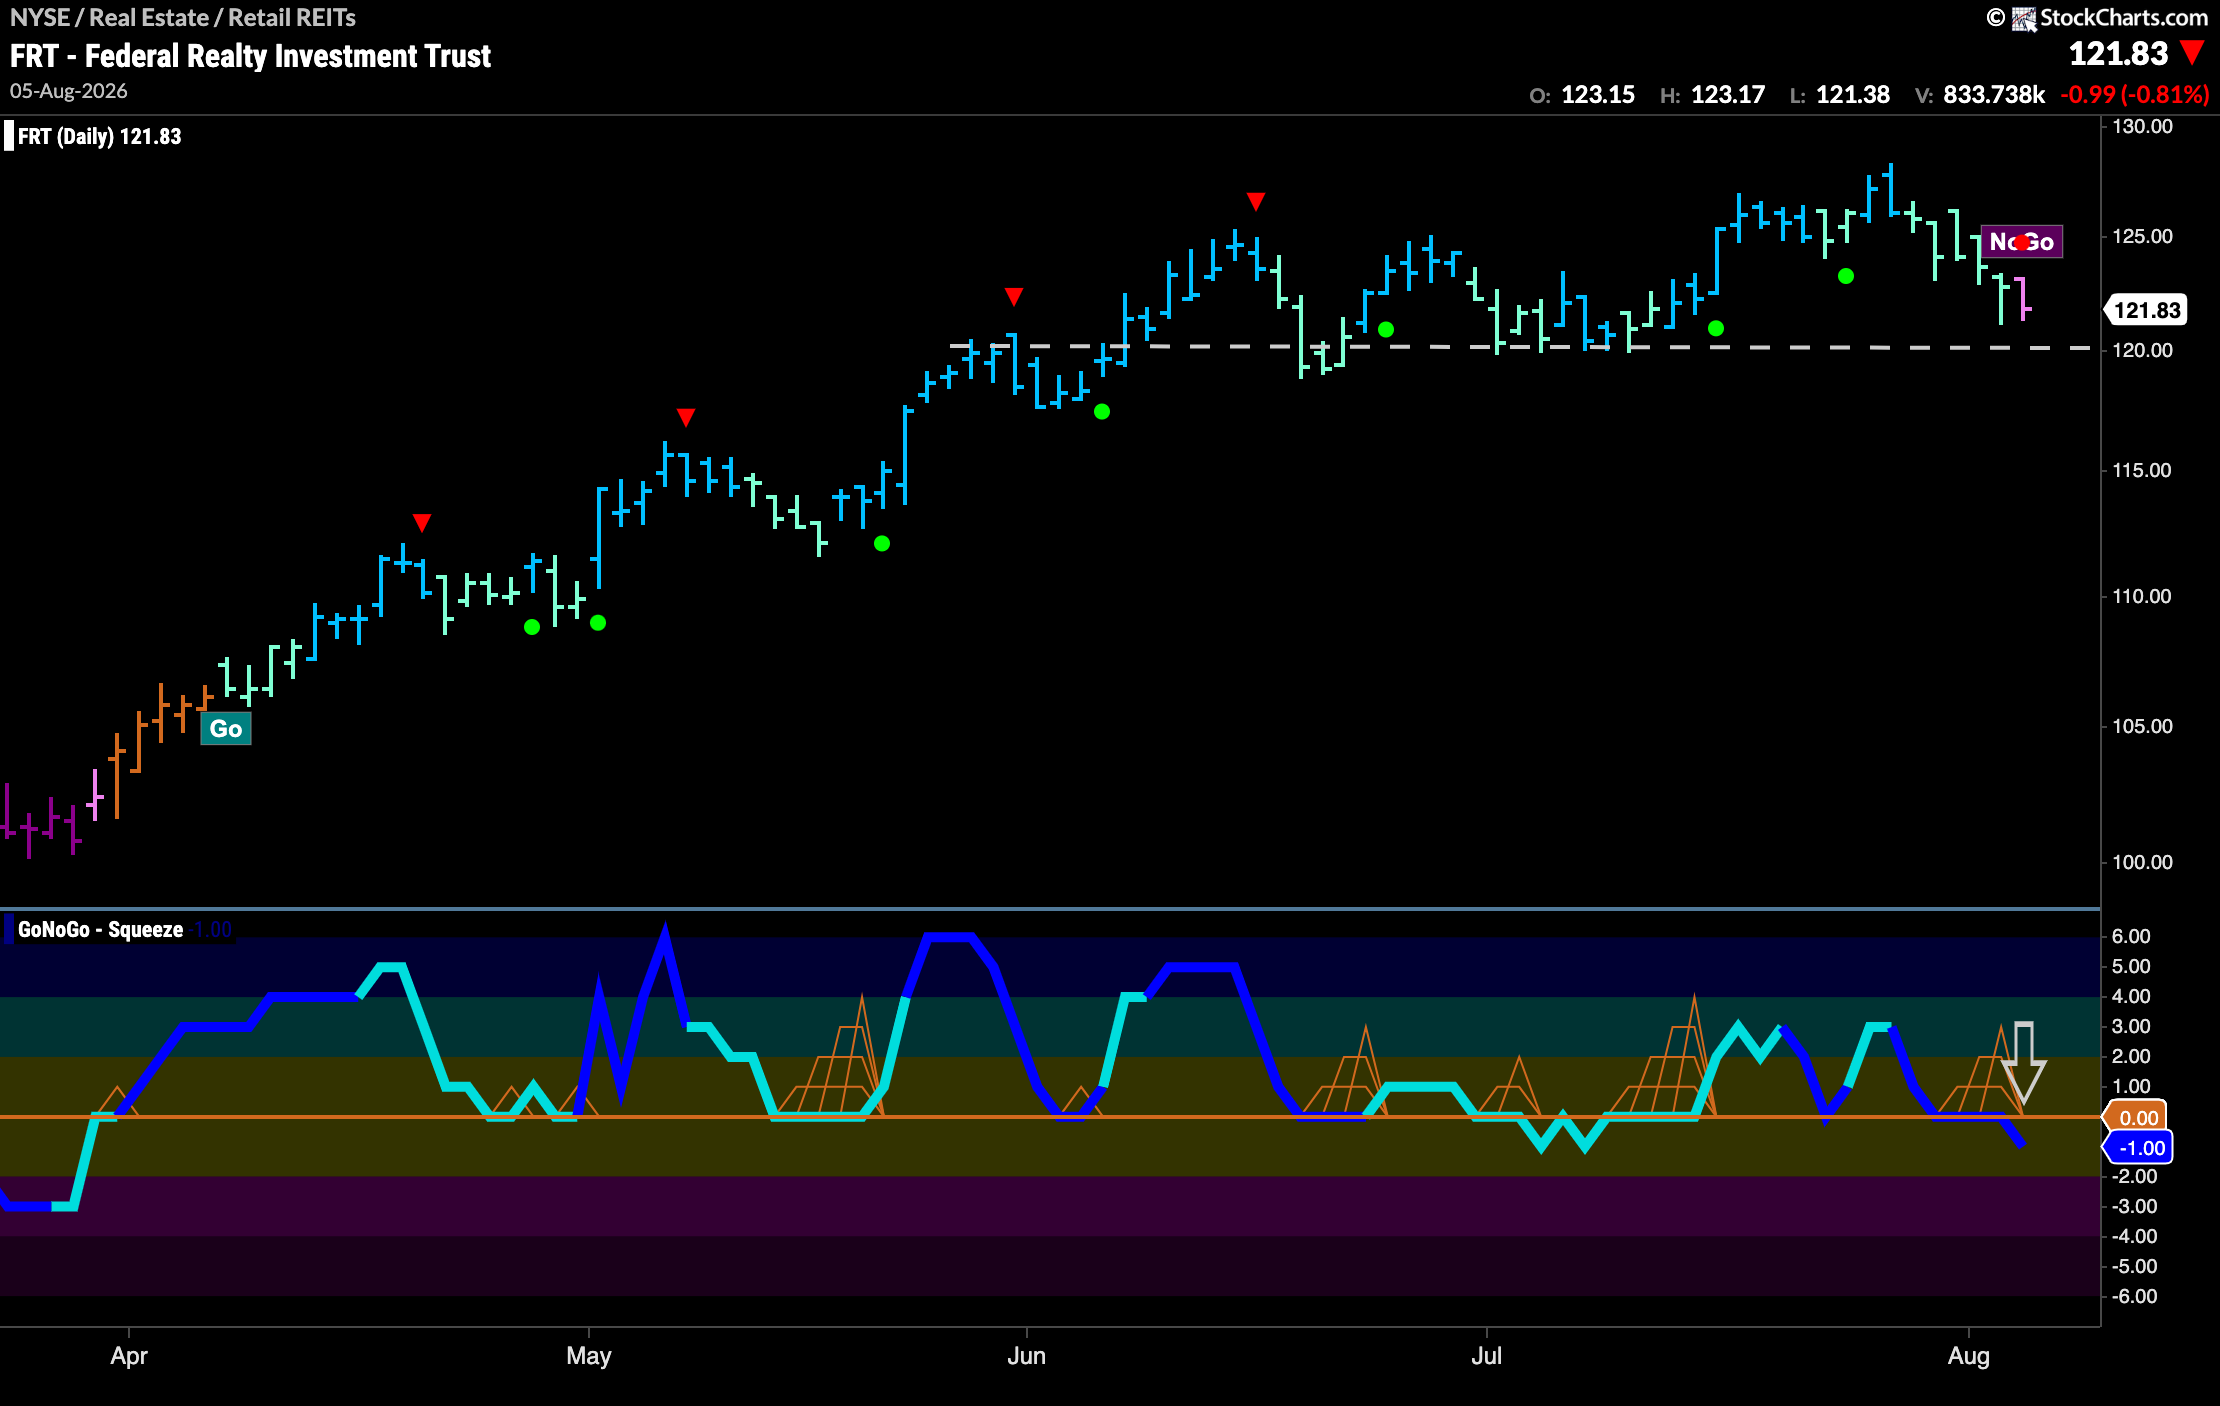Screen dimensions: 2220x1406
Task: Click the large header price '121.83'
Action: 2118,53
